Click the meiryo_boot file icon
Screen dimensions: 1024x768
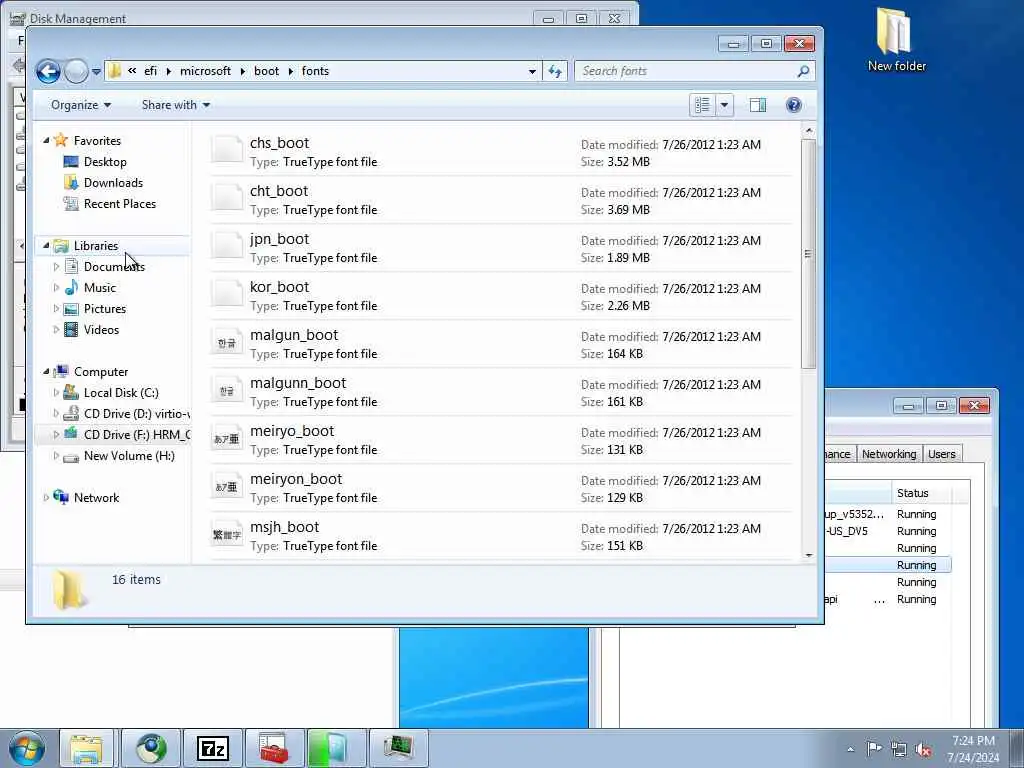(227, 439)
